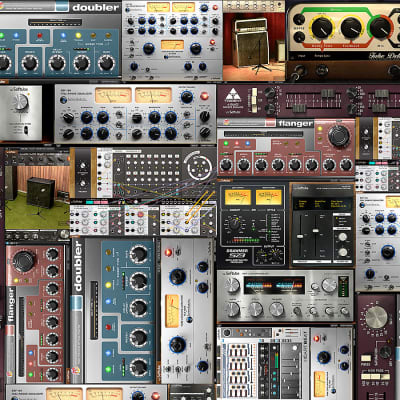The width and height of the screenshot is (400, 400).
Task: Toggle the green LED on vertical flanger
Action: pyautogui.click(x=31, y=374)
